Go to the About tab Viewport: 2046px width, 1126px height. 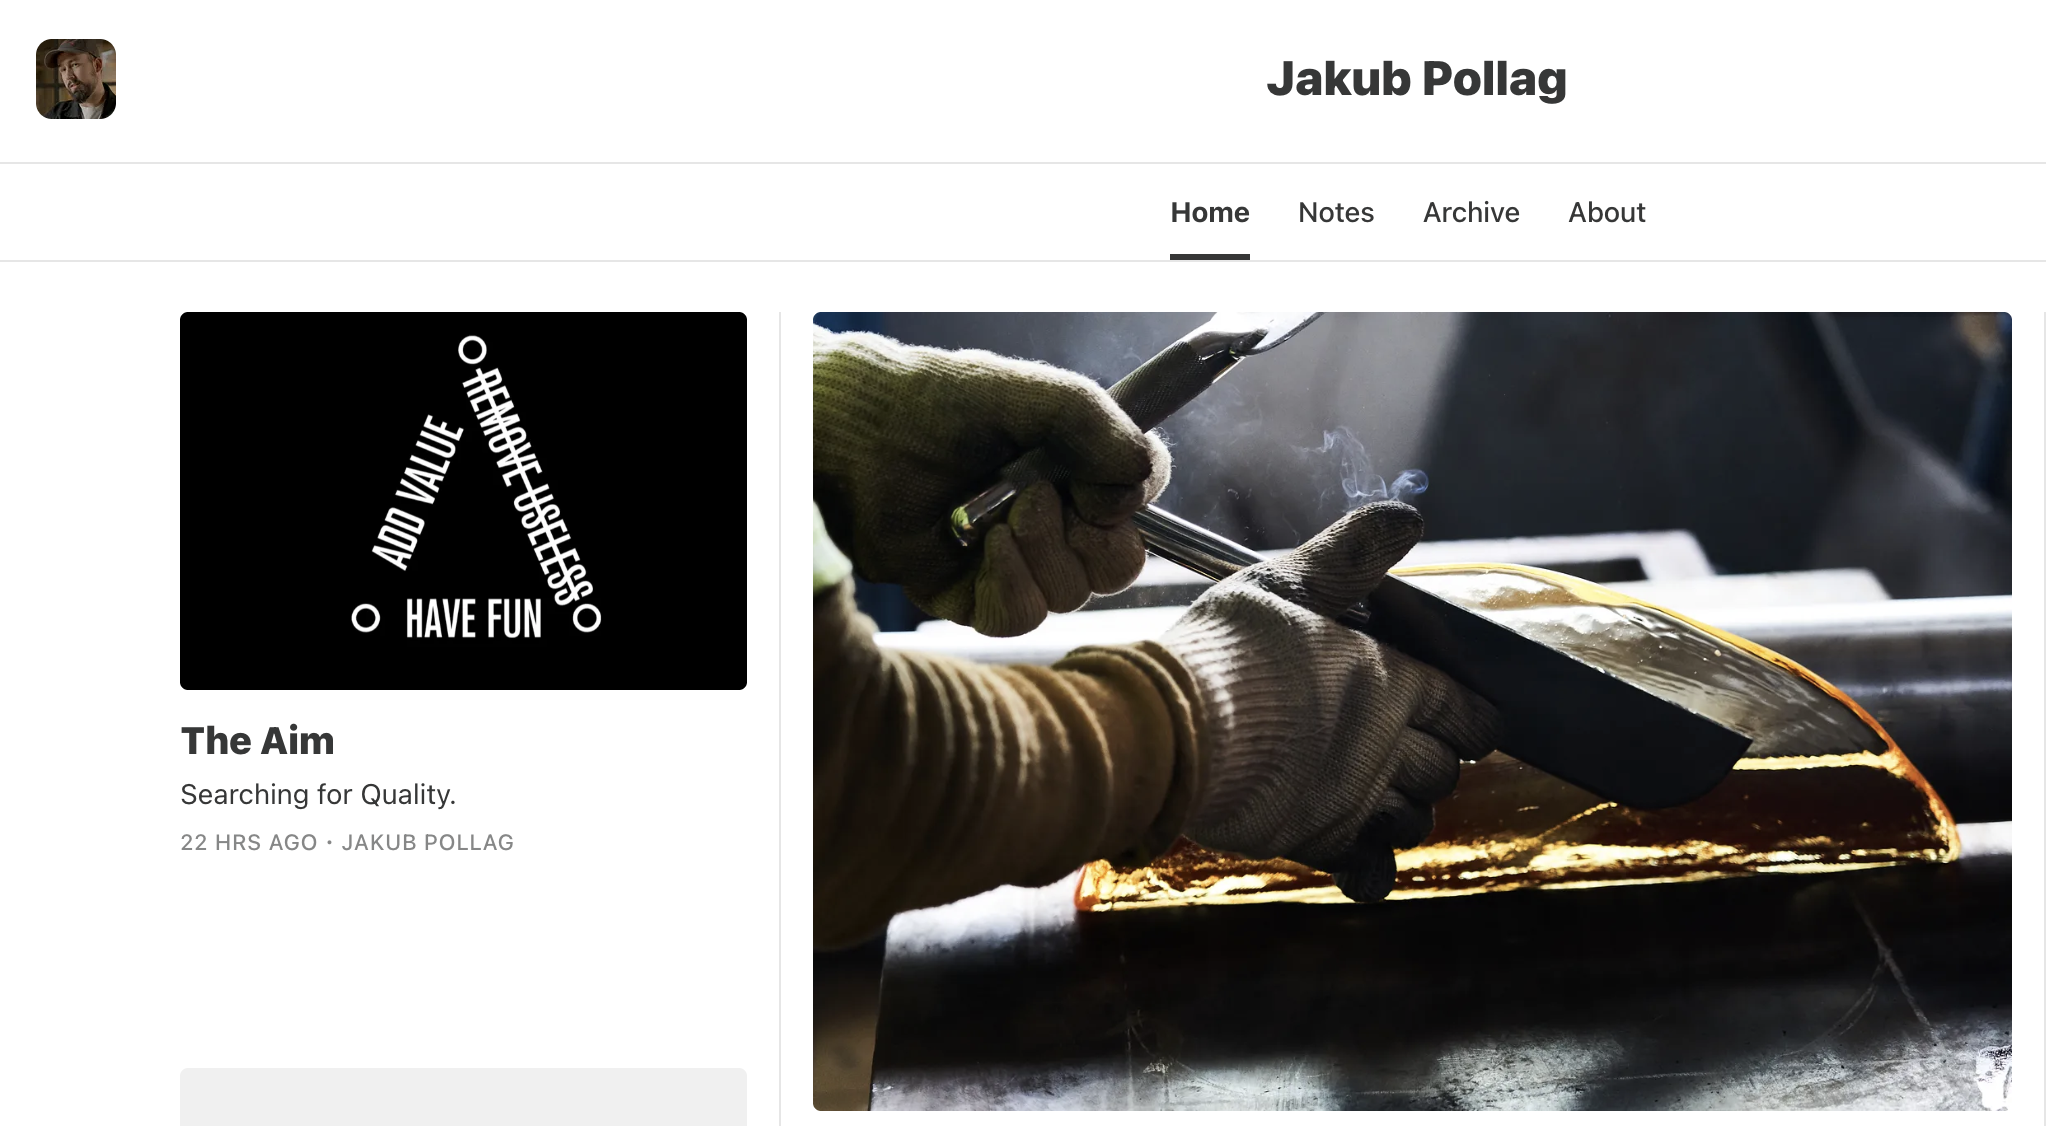(x=1607, y=212)
